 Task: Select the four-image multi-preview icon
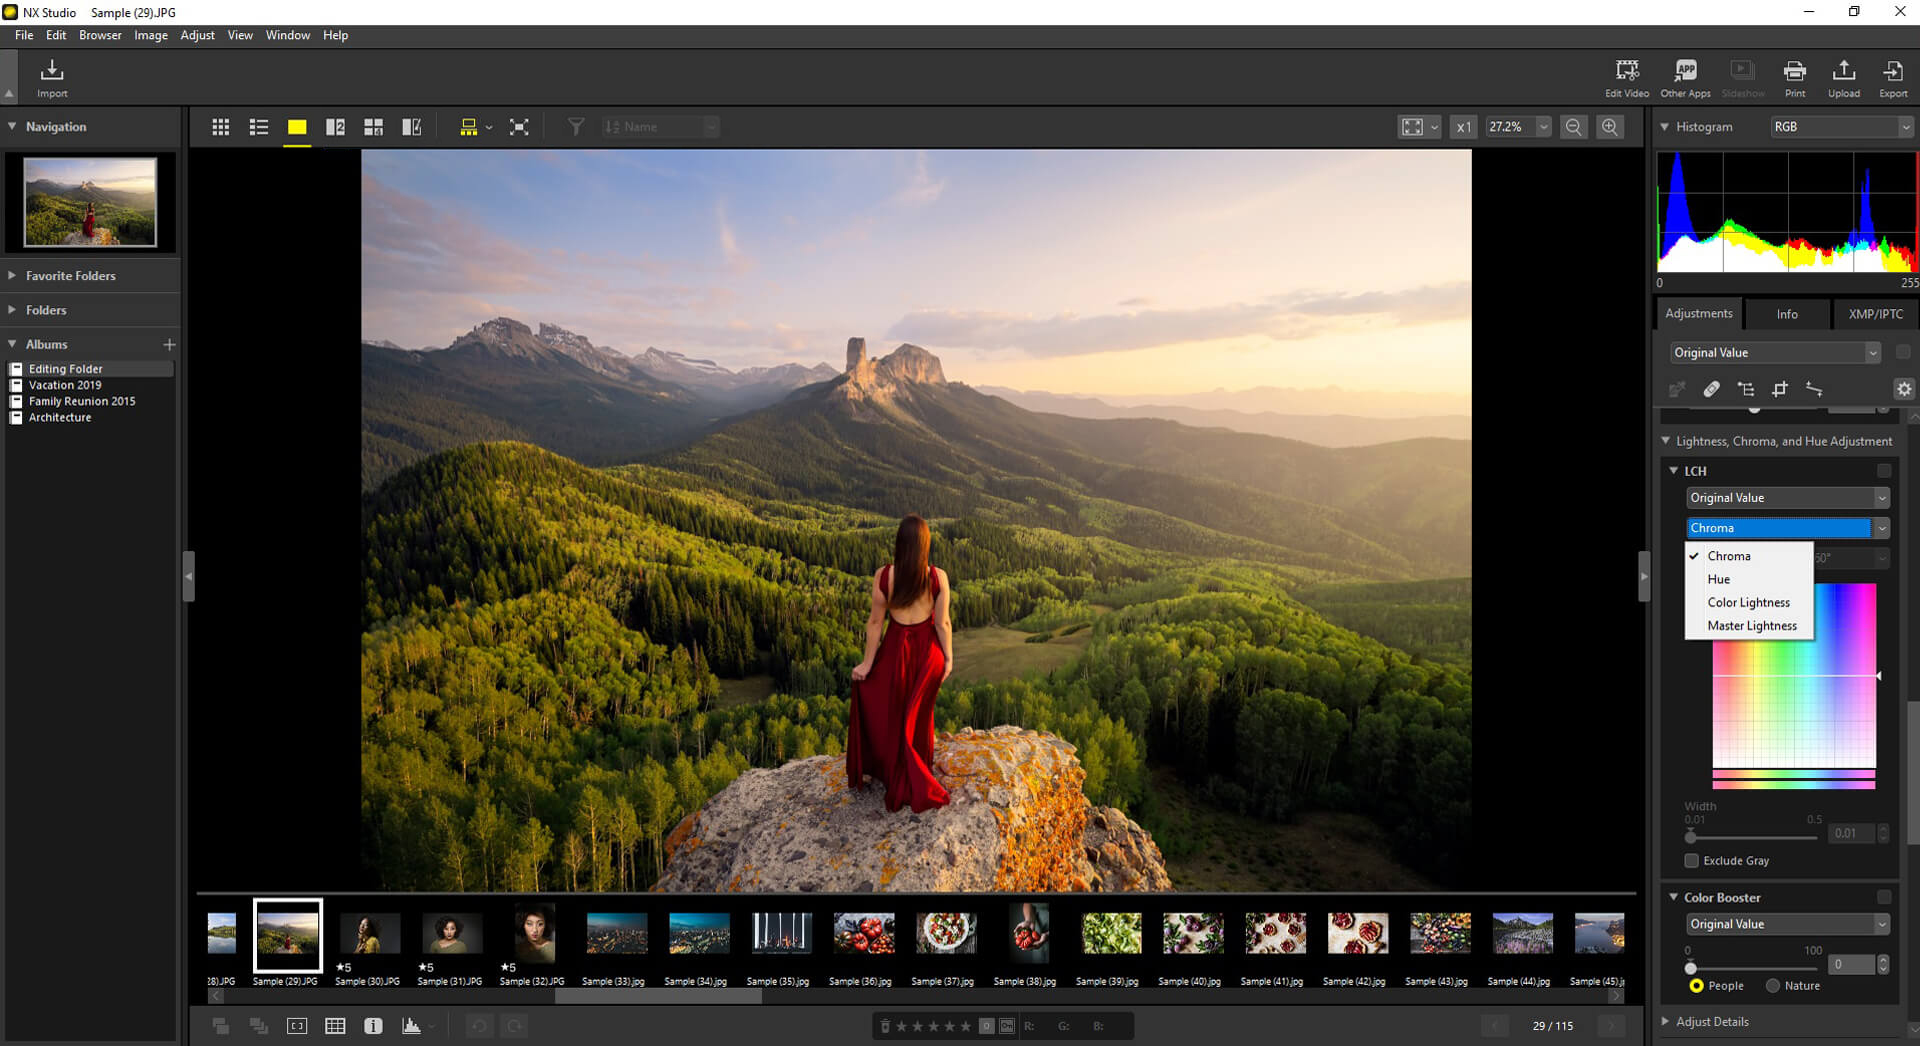click(x=373, y=126)
